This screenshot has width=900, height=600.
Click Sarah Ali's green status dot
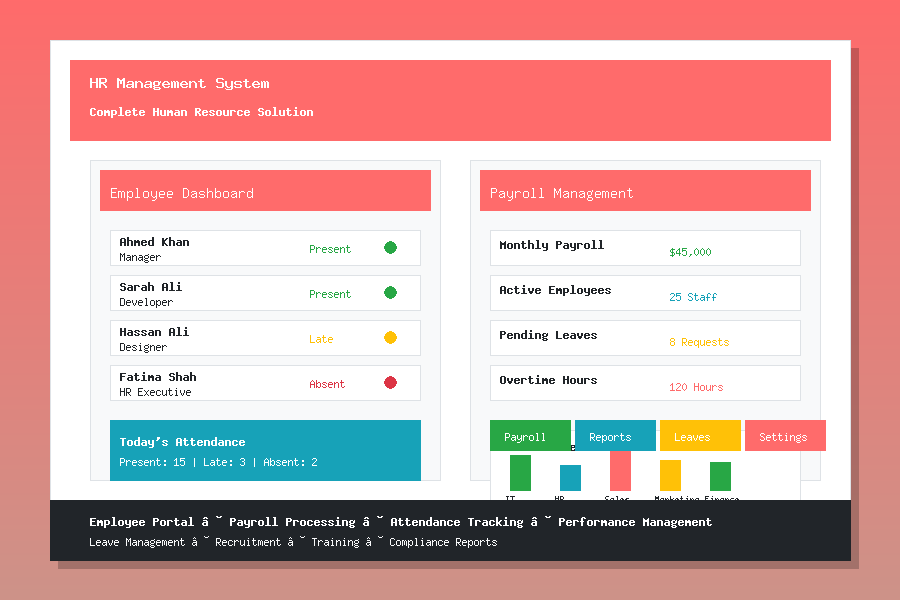[390, 293]
